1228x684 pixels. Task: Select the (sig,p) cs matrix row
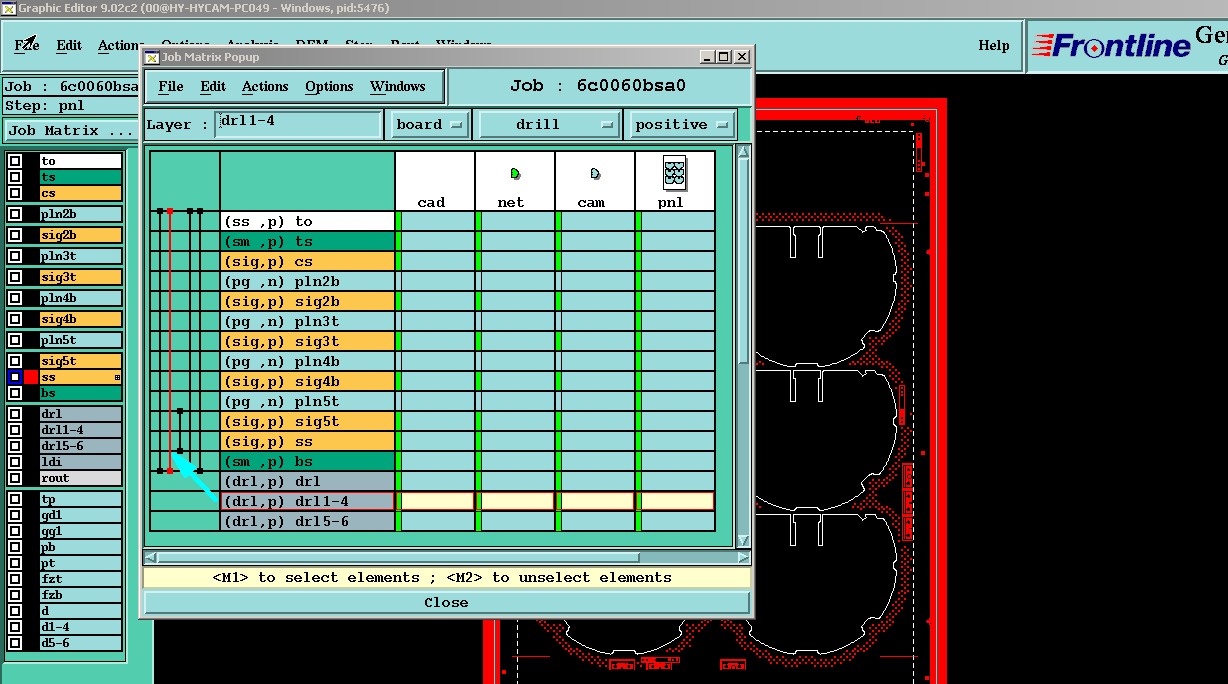(308, 262)
